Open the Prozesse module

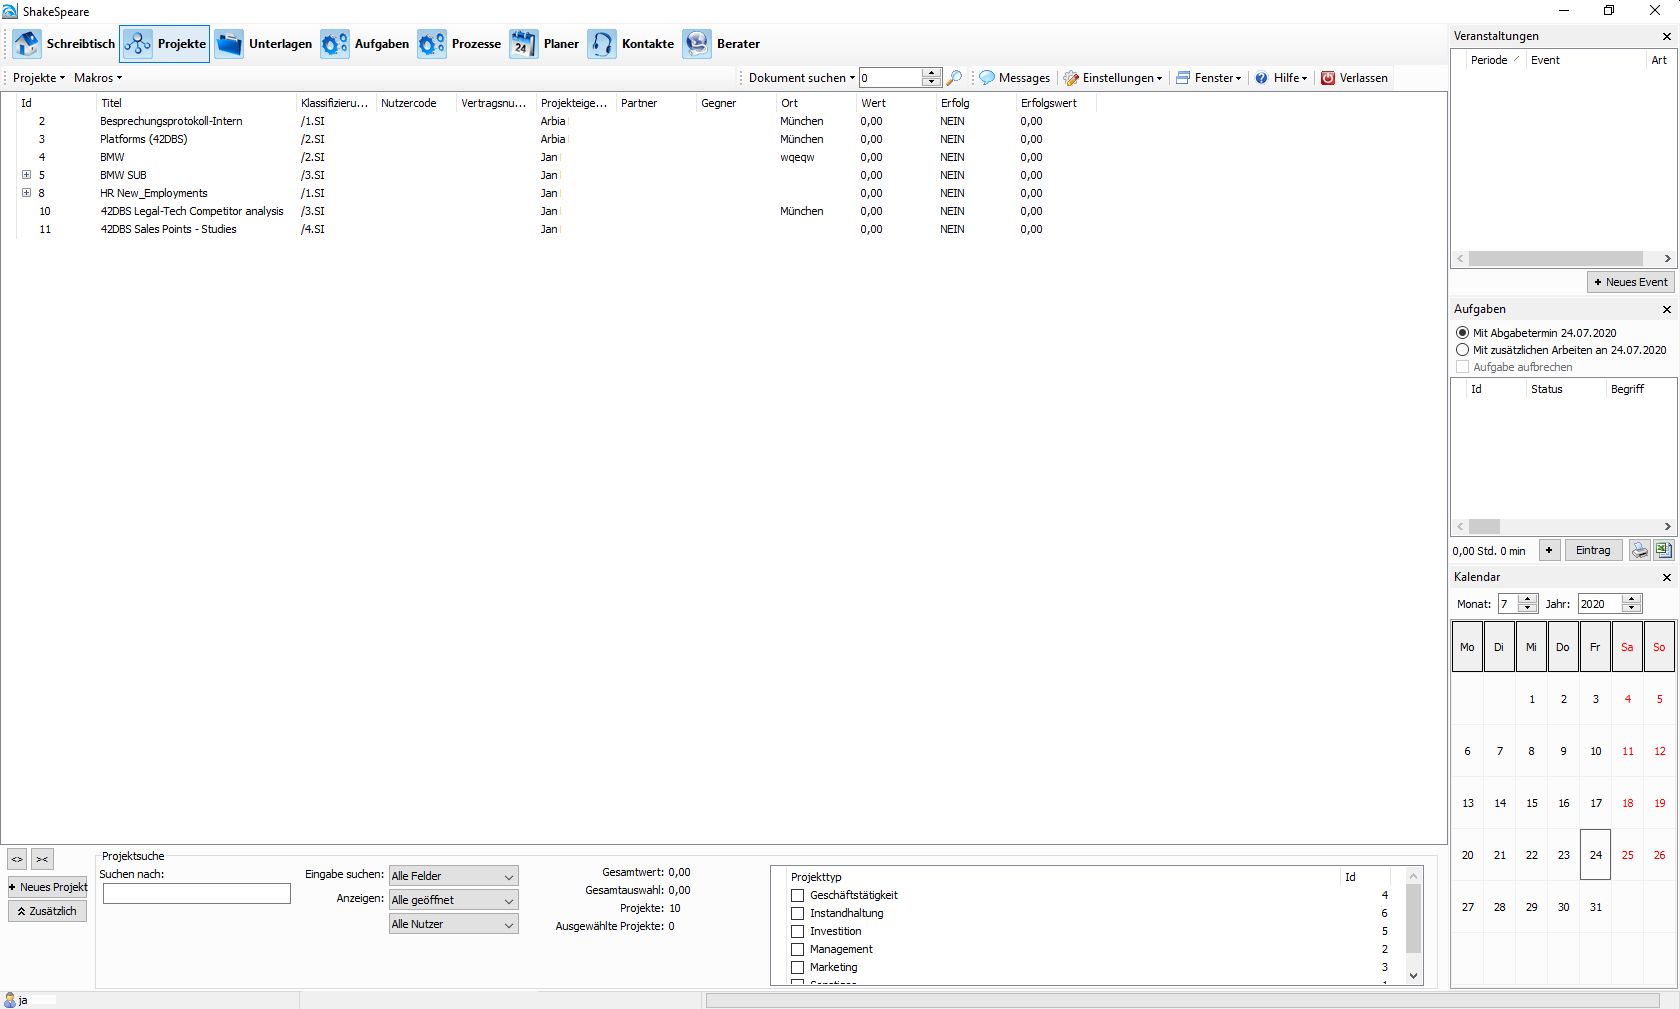(x=460, y=44)
